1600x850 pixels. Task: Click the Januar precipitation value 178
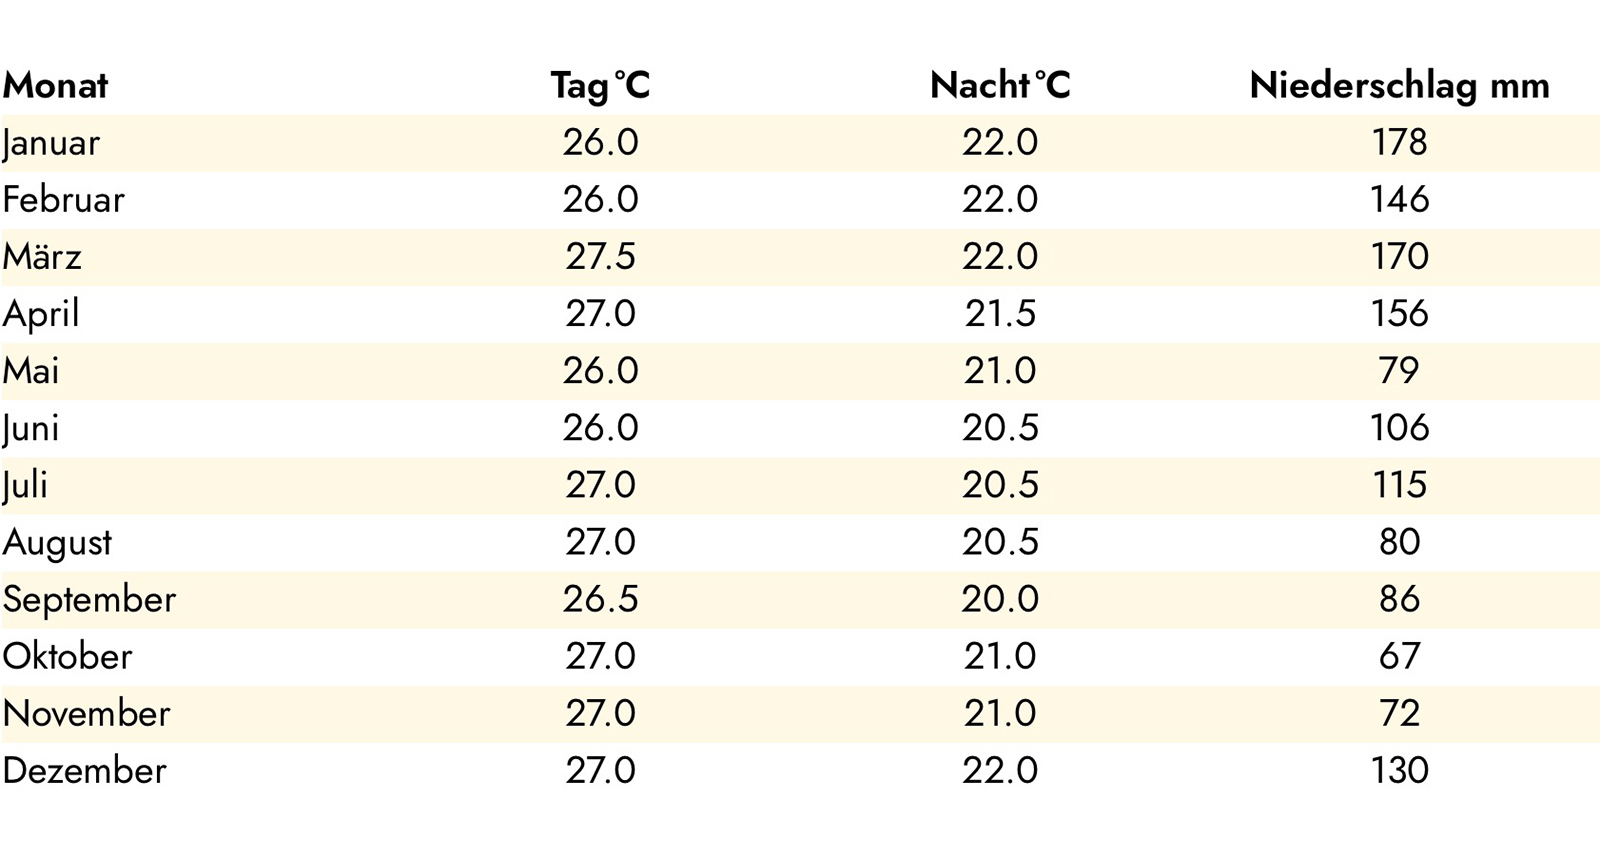pyautogui.click(x=1399, y=142)
